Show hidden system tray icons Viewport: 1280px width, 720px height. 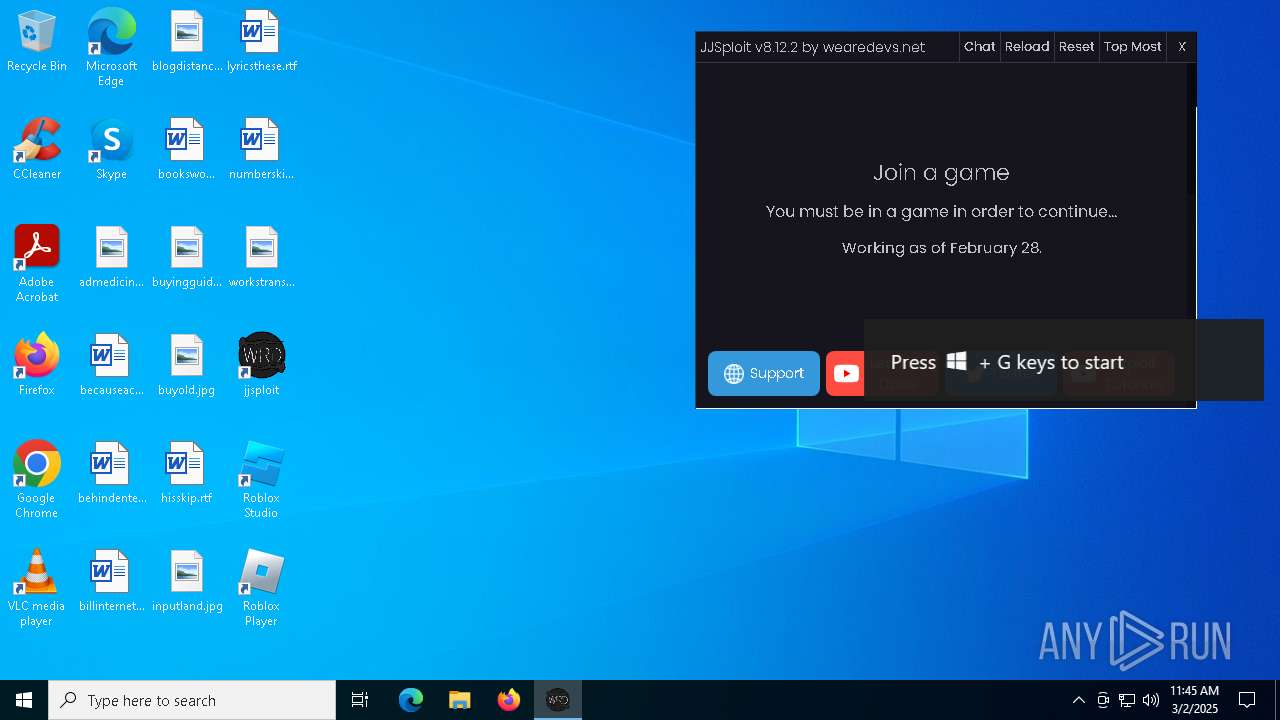(1078, 700)
